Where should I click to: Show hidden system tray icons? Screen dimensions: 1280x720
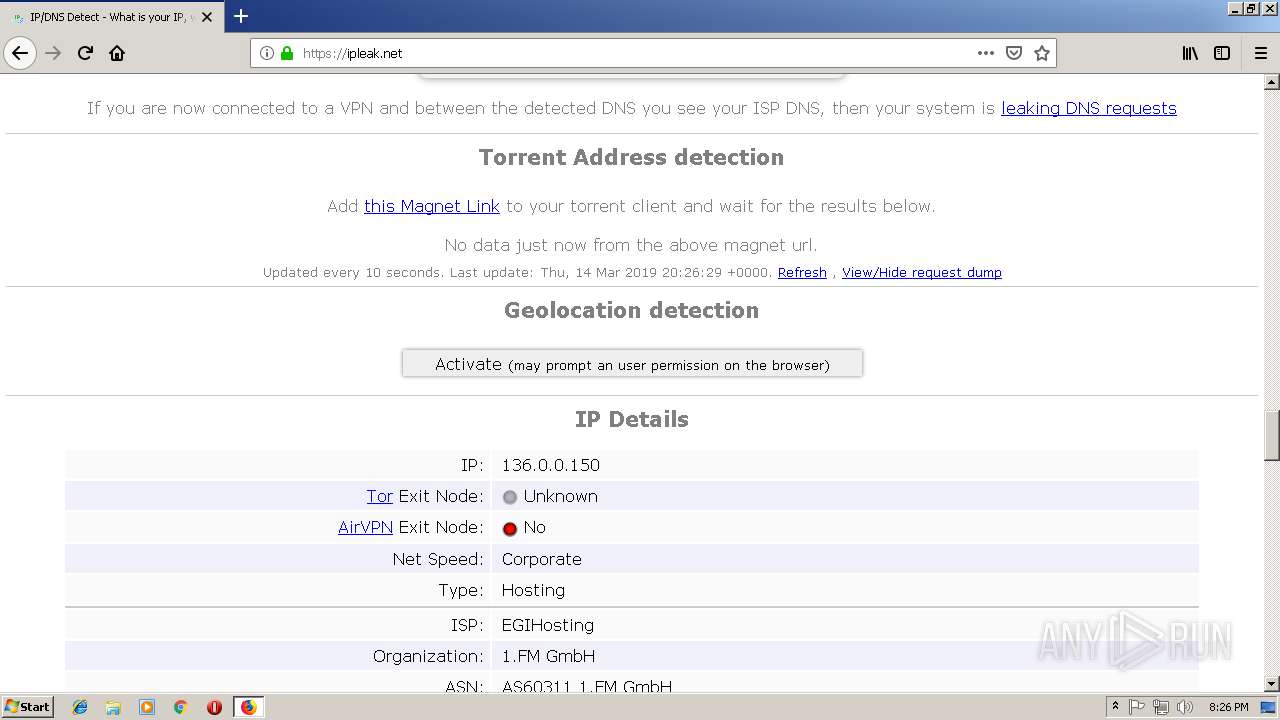[1115, 707]
